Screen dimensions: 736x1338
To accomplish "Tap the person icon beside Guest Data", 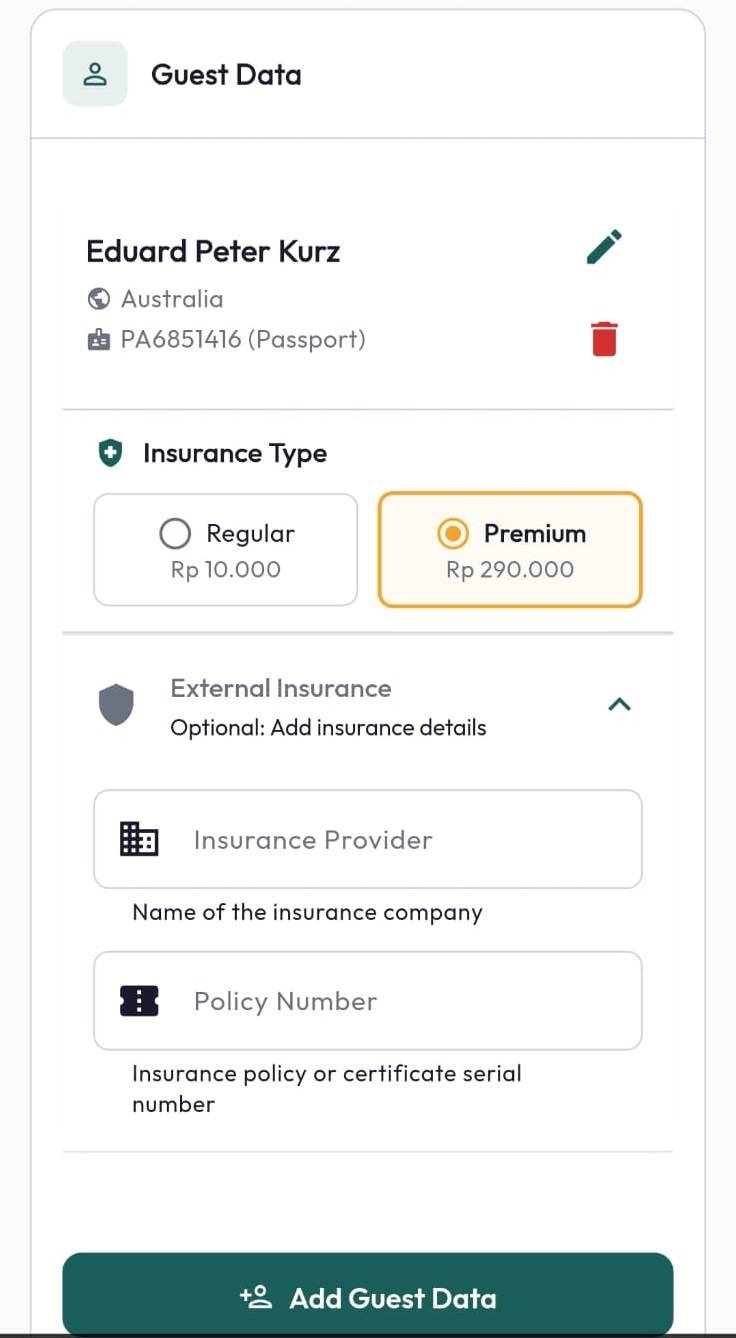I will 95,74.
